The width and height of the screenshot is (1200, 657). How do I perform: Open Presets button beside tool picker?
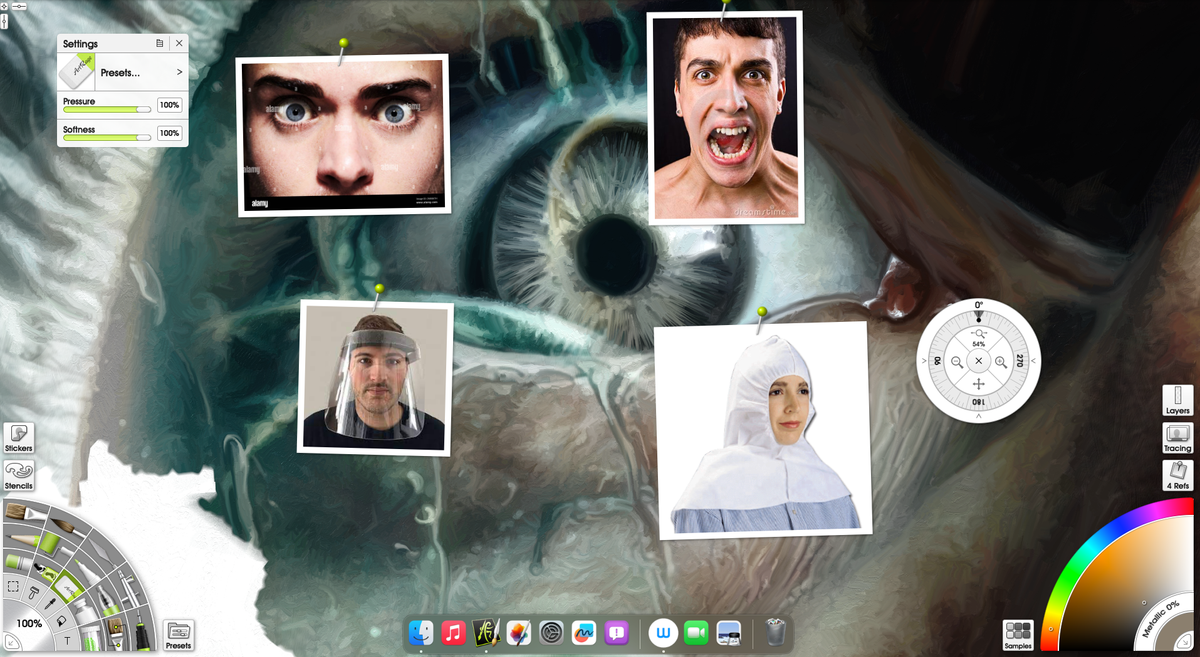(178, 634)
